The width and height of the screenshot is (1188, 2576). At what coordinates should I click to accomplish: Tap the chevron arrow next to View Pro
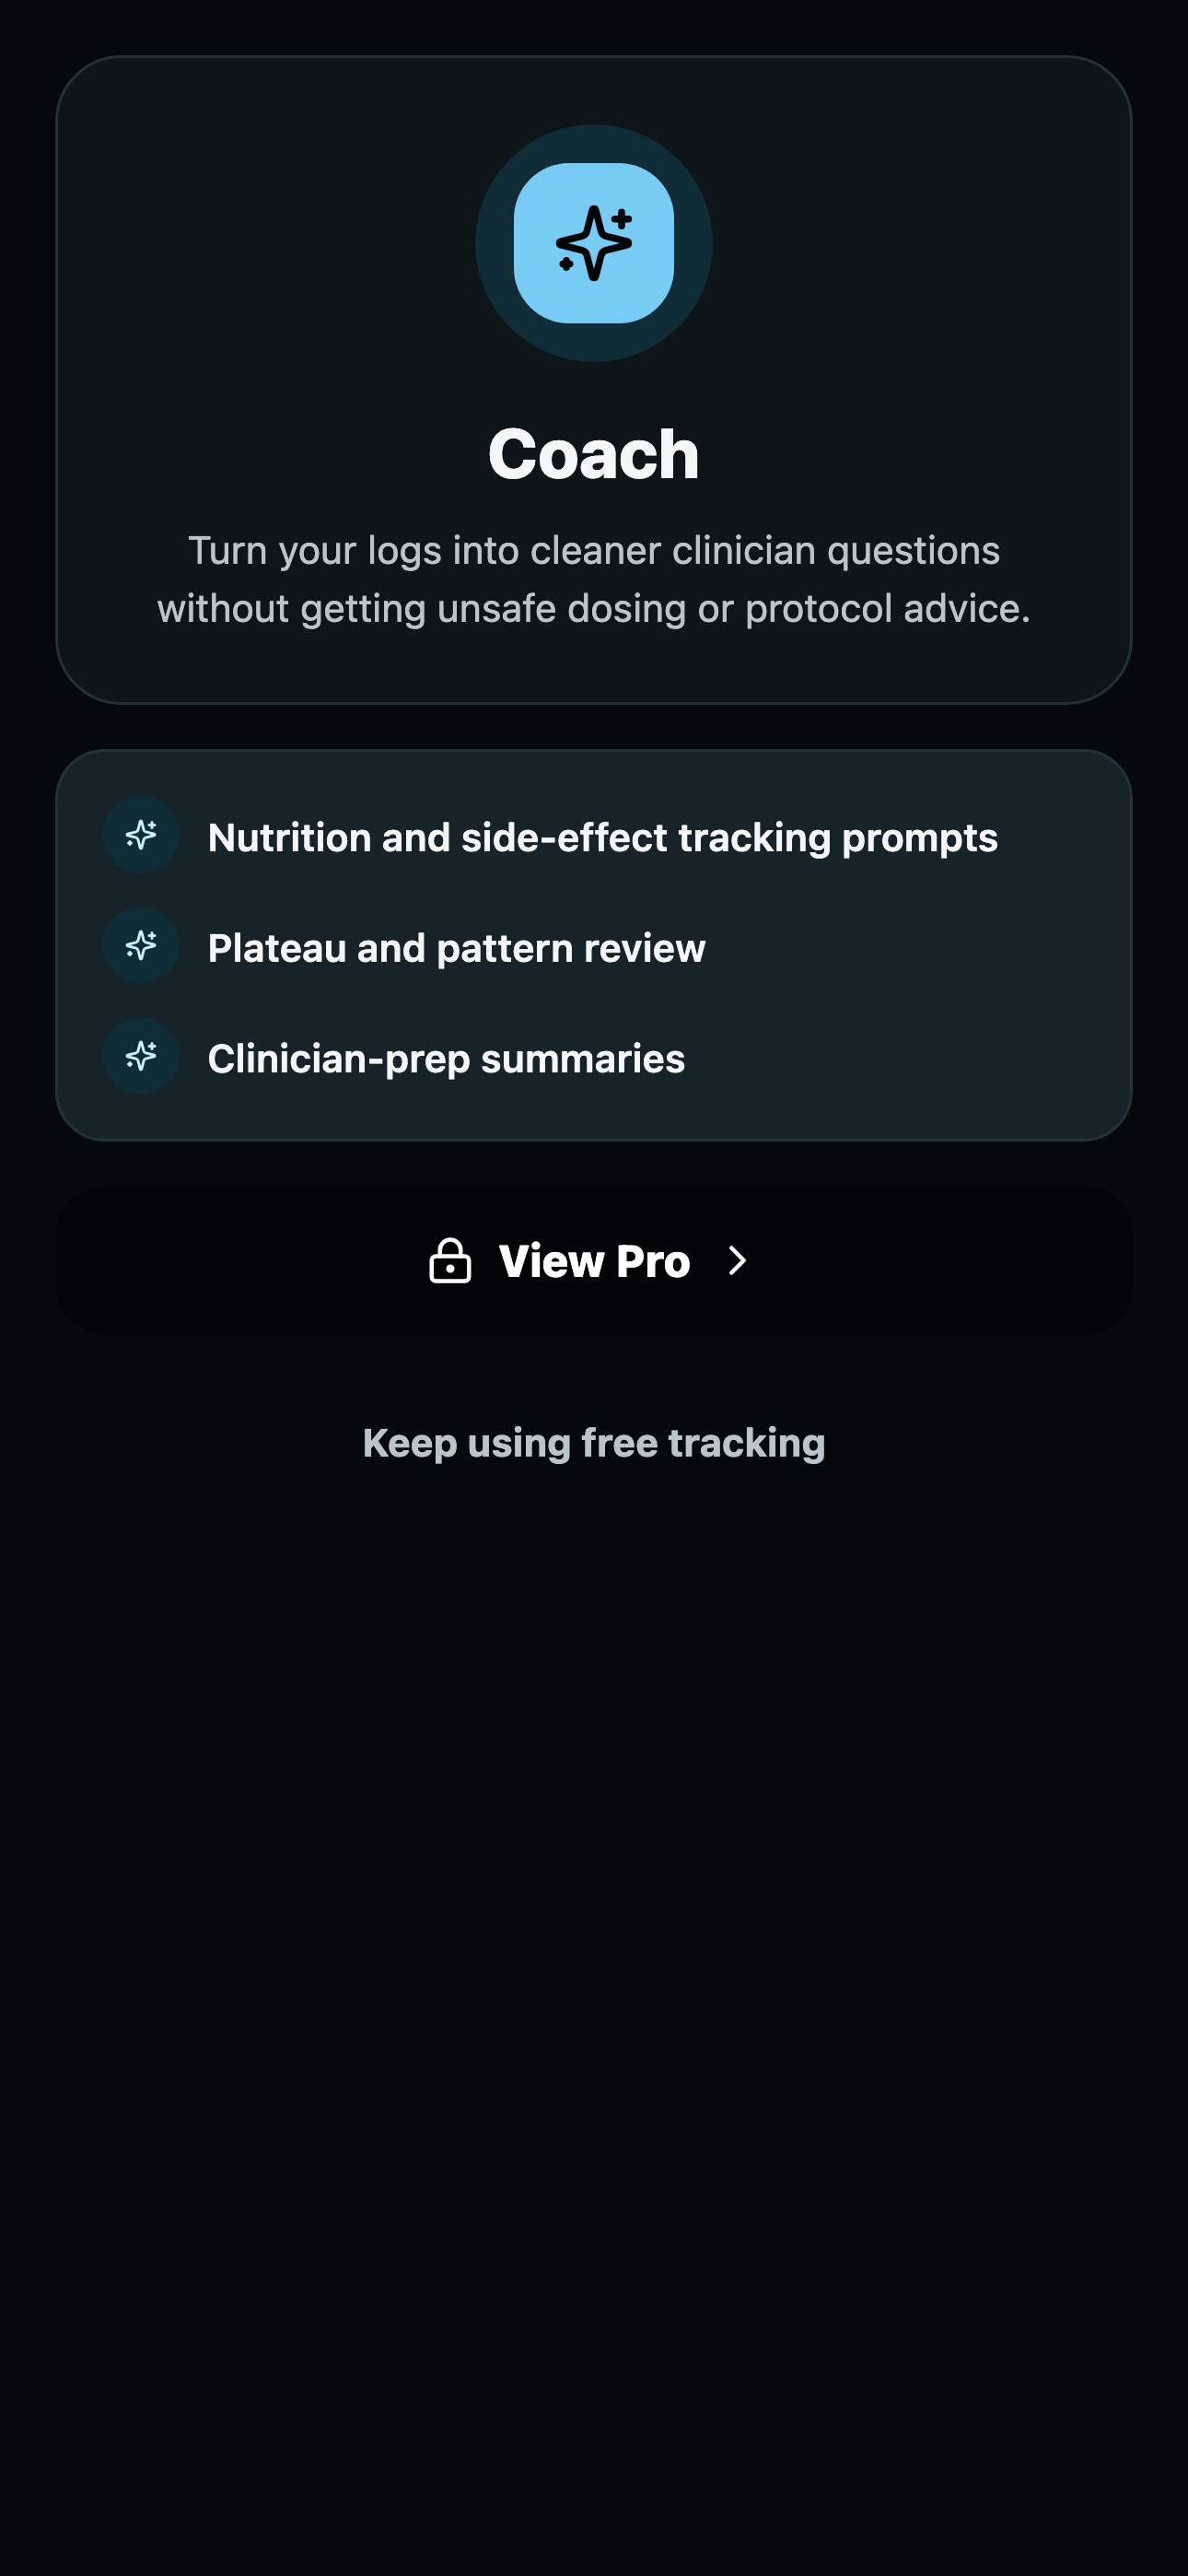[x=738, y=1260]
